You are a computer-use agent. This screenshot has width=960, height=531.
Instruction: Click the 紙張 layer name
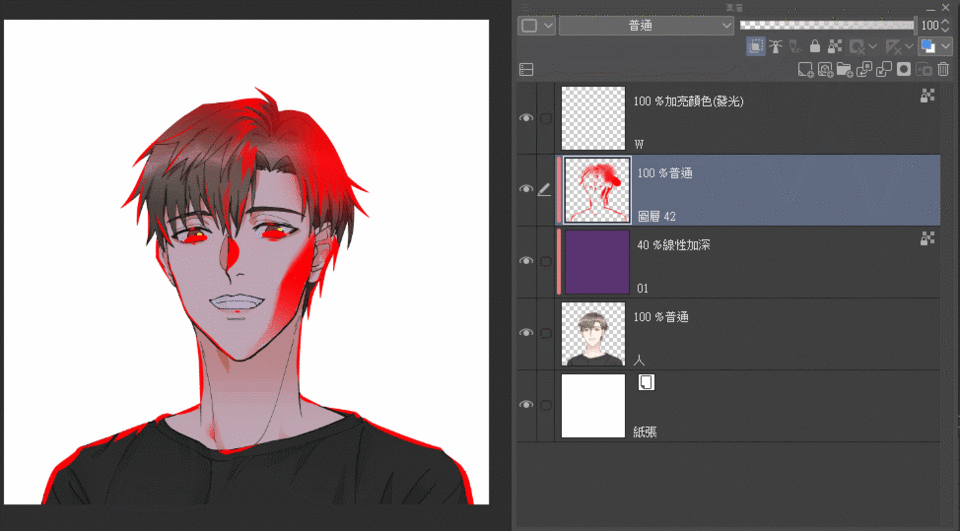pos(645,432)
